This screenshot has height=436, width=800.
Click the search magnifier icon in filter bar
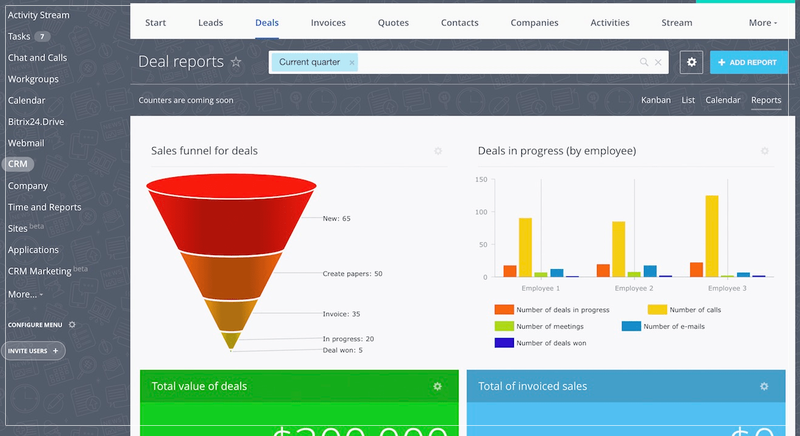click(644, 62)
